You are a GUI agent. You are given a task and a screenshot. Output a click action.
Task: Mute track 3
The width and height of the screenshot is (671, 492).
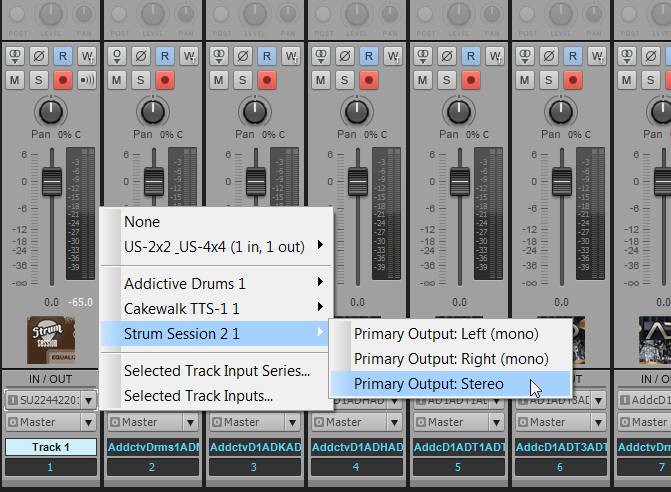coord(219,80)
